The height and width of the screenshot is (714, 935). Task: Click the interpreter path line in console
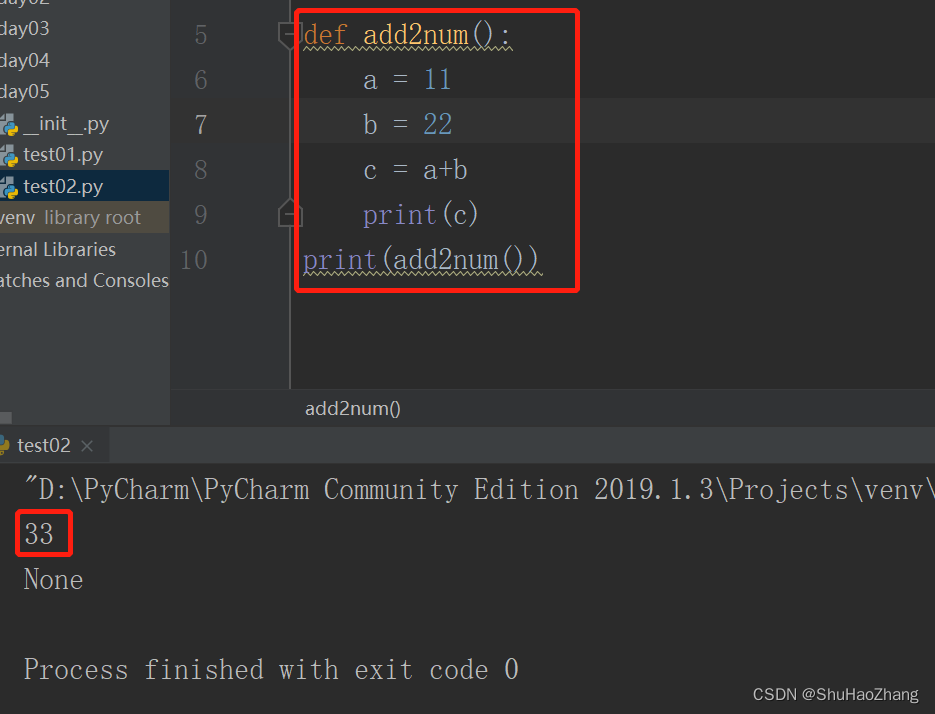point(479,490)
